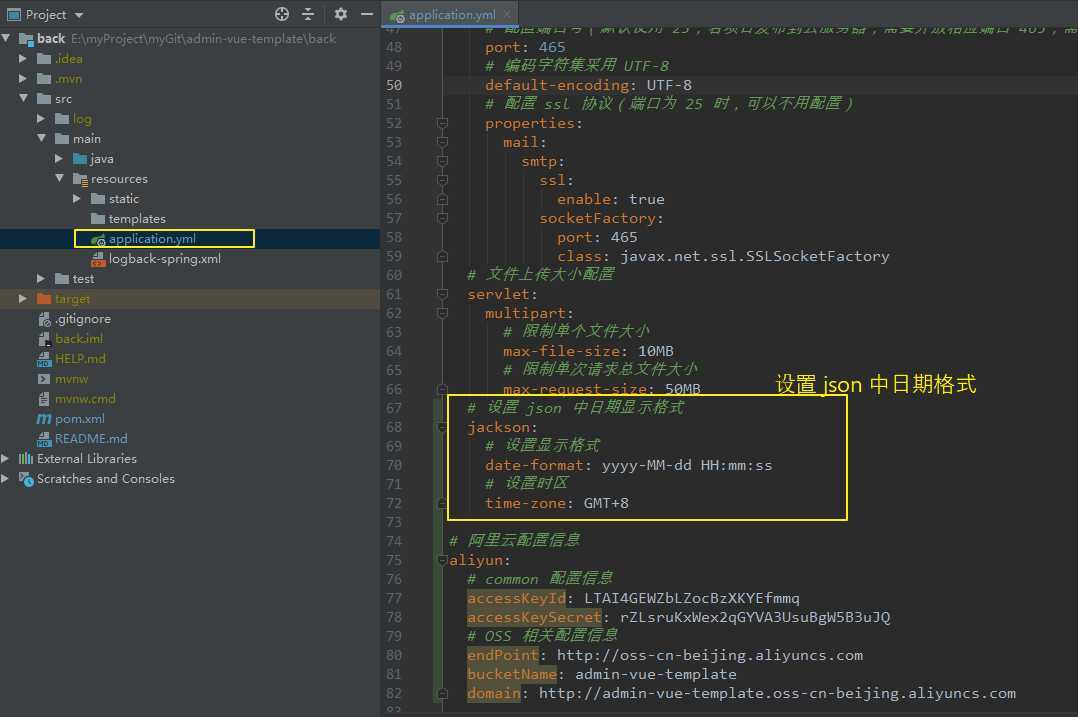
Task: Click the Scratches and Consoles icon
Action: [x=26, y=478]
